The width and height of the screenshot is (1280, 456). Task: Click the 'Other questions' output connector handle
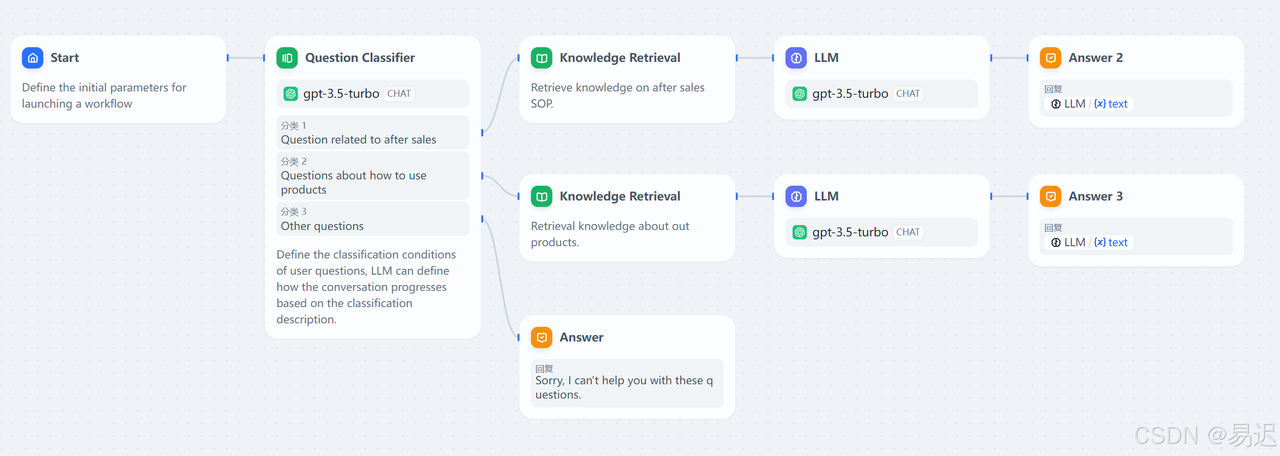482,219
